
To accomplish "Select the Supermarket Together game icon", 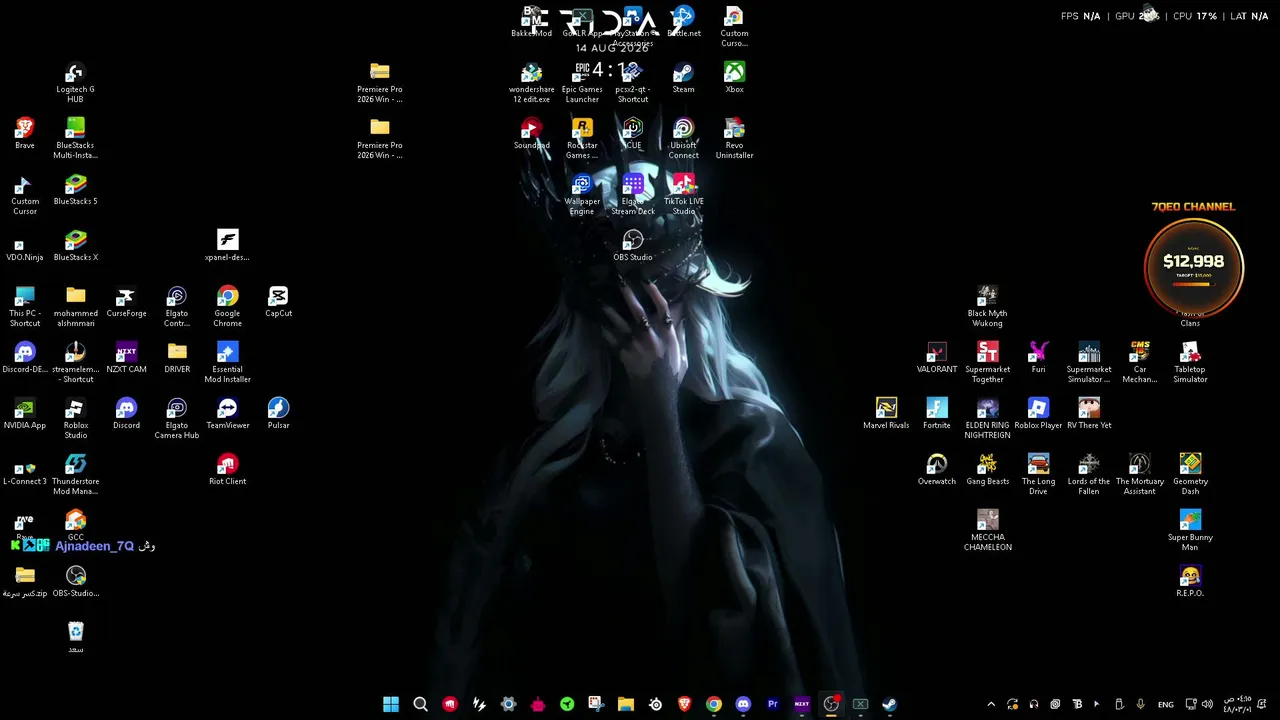I will 987,363.
